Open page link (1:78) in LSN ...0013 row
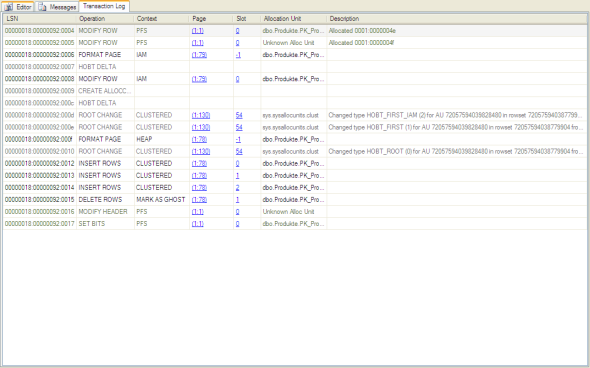This screenshot has width=590, height=368. point(199,175)
